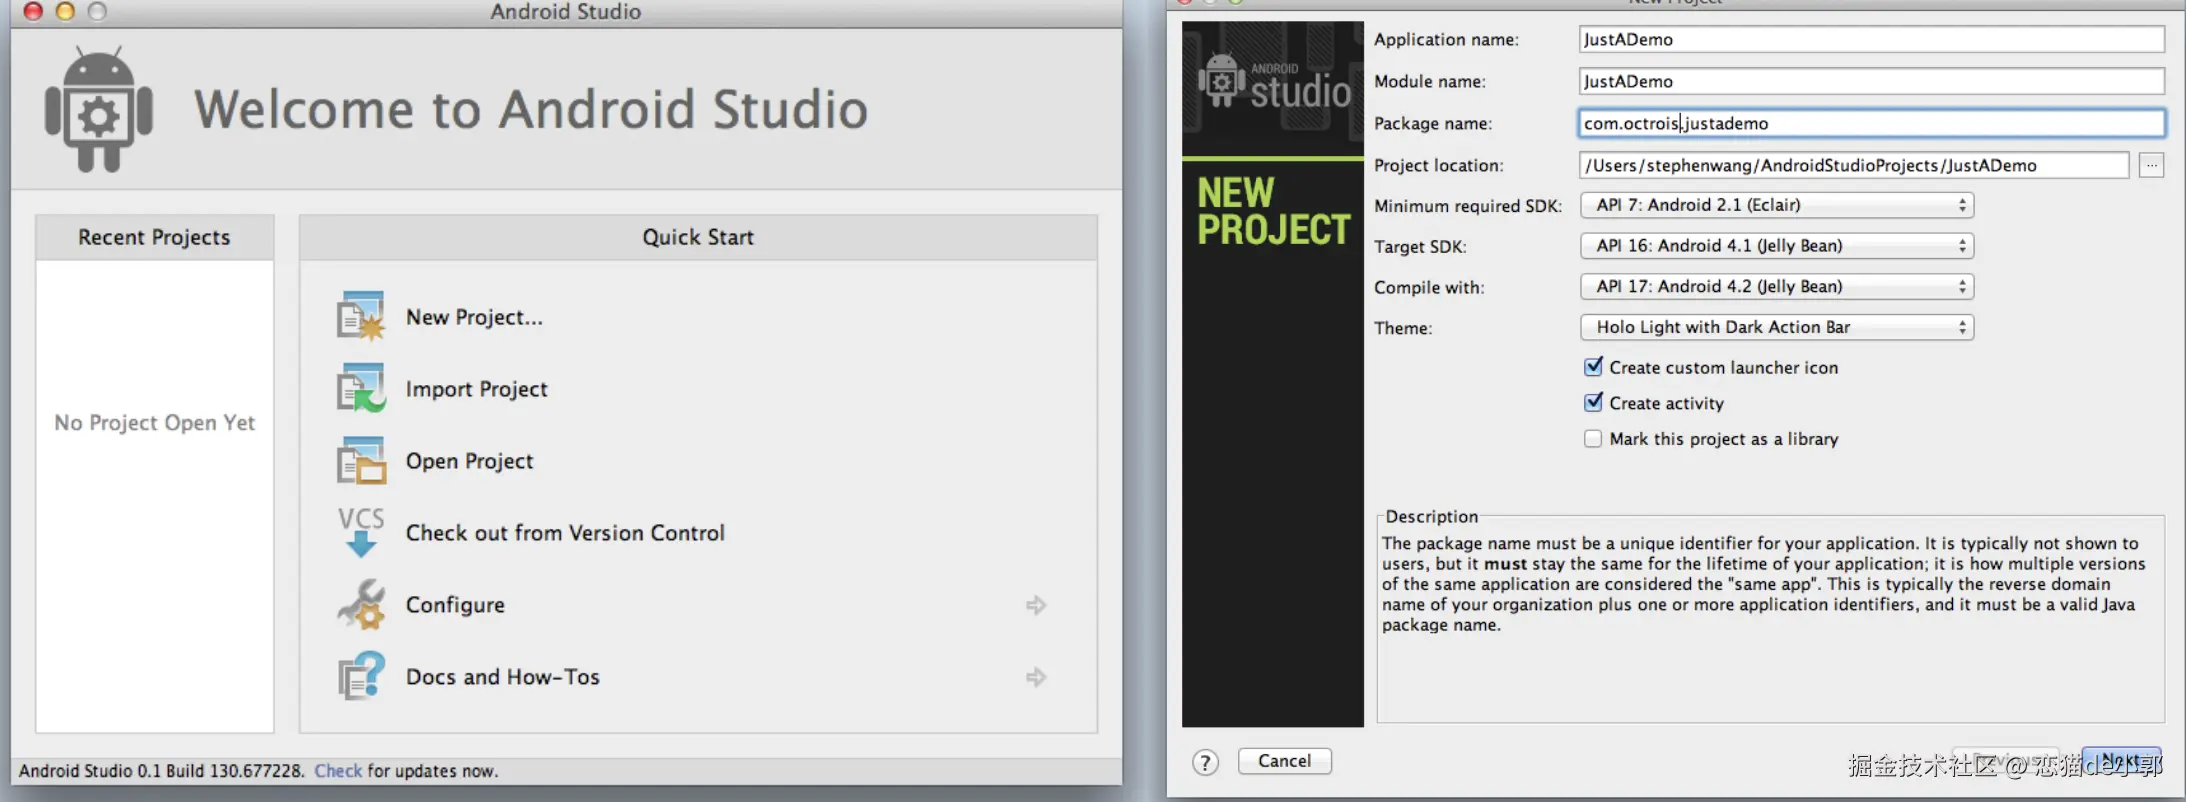Viewport: 2186px width, 802px height.
Task: Click the Import Project icon
Action: click(361, 388)
